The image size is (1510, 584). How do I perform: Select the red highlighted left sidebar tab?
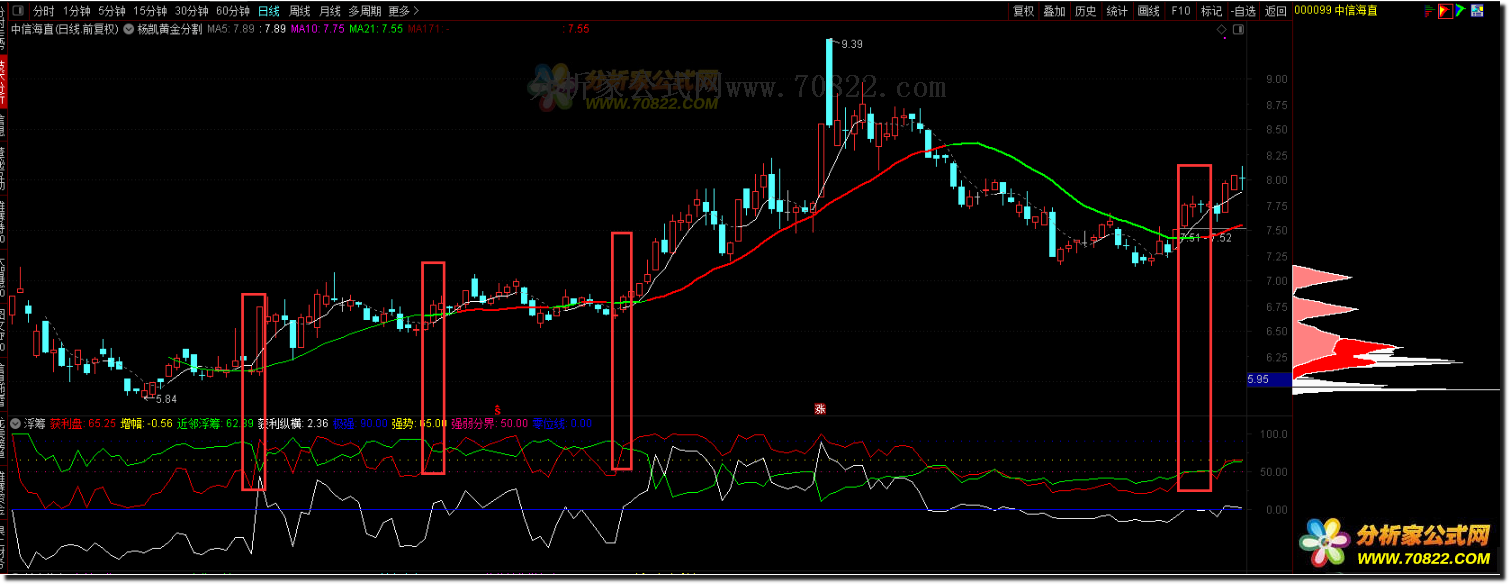pos(4,81)
